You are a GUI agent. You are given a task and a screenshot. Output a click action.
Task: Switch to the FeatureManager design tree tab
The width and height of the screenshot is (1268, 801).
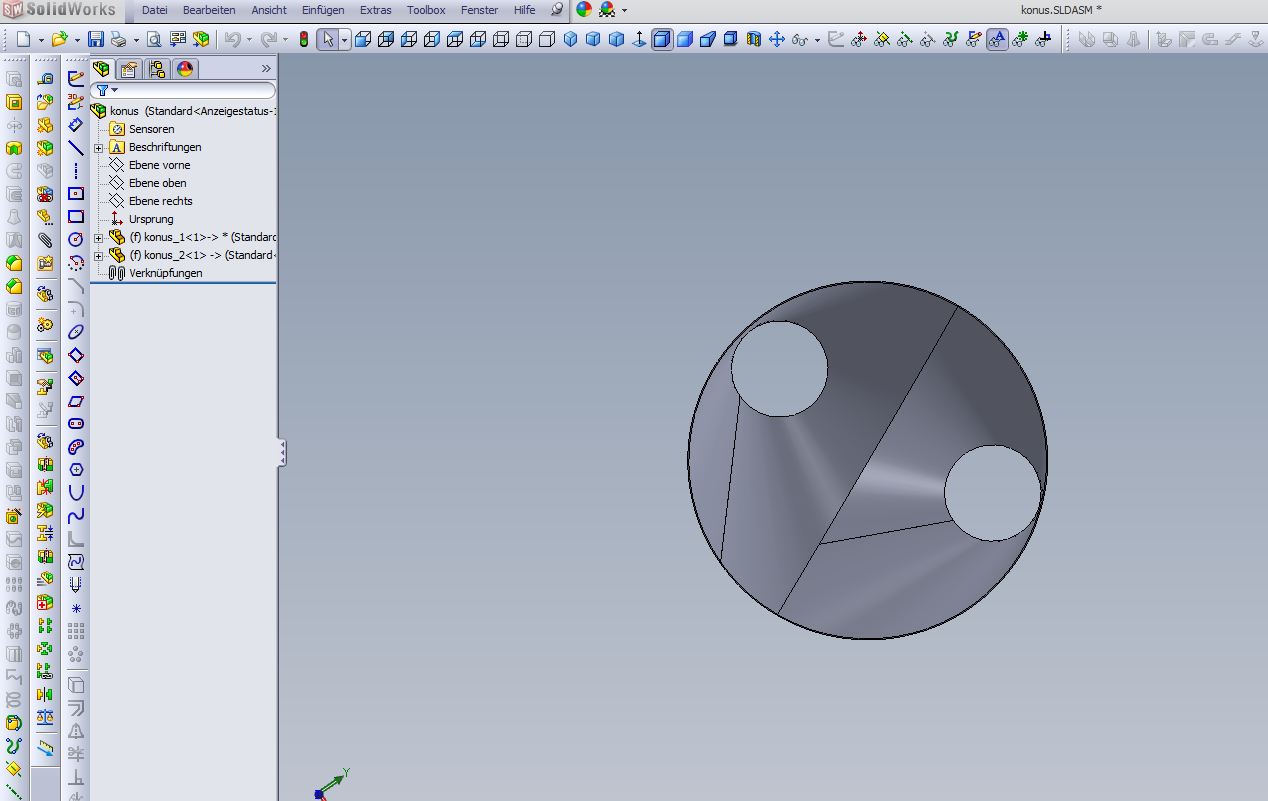pos(101,69)
